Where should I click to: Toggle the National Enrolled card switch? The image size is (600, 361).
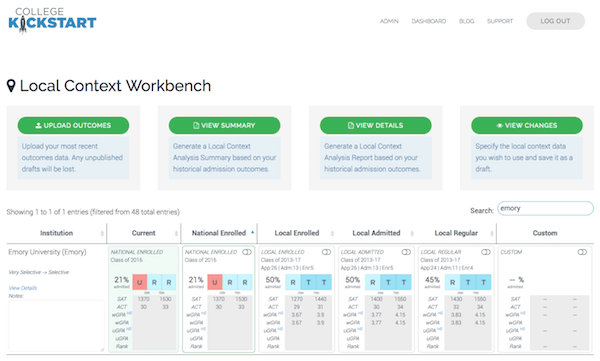click(x=247, y=252)
